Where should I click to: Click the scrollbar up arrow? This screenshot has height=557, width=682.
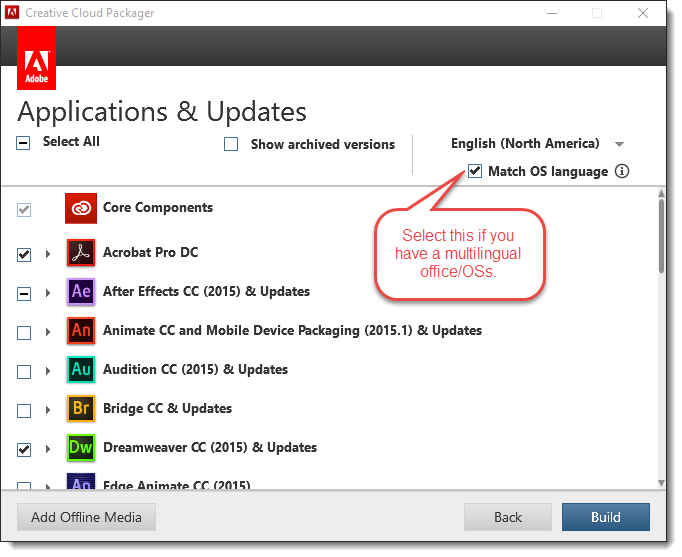662,193
